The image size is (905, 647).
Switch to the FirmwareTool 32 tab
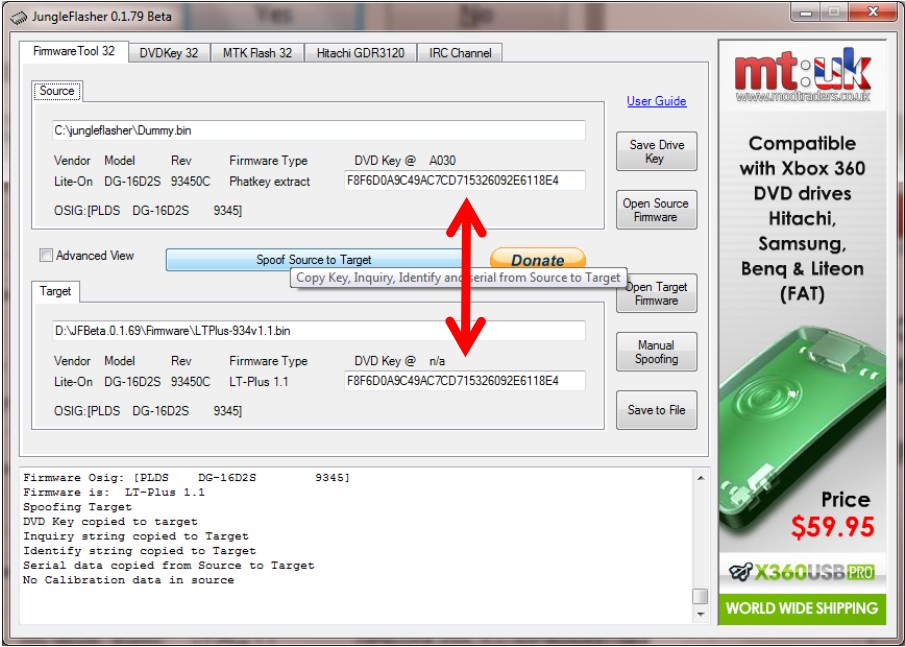pos(73,51)
